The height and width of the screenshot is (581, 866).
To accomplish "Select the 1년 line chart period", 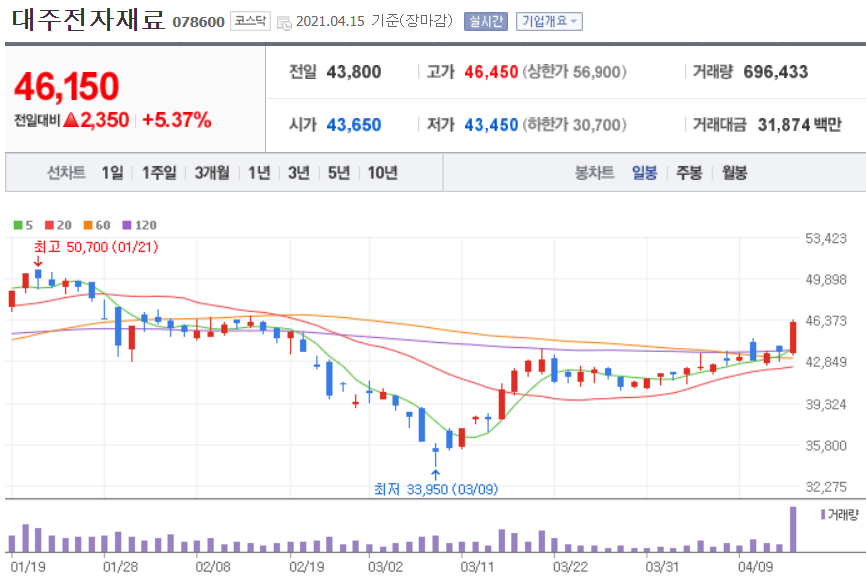I will (x=259, y=173).
